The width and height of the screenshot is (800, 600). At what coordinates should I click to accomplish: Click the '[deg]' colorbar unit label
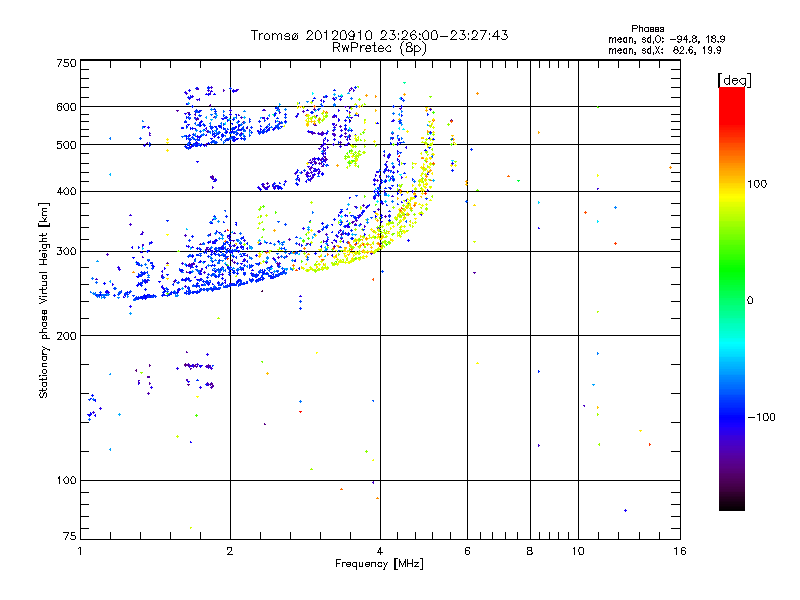734,80
